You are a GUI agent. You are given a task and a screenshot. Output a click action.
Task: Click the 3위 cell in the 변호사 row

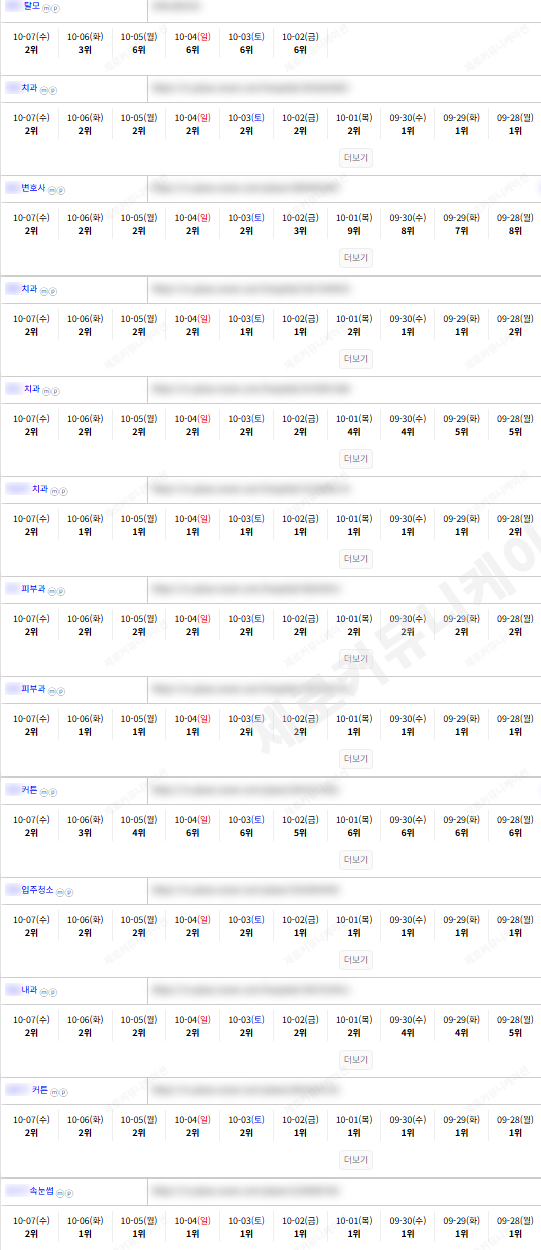[x=300, y=231]
